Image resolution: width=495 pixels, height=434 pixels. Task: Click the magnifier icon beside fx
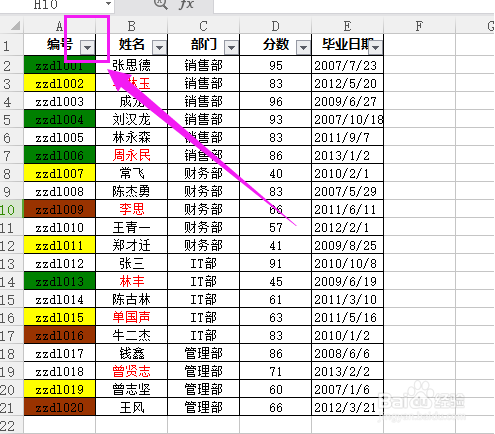coord(161,4)
